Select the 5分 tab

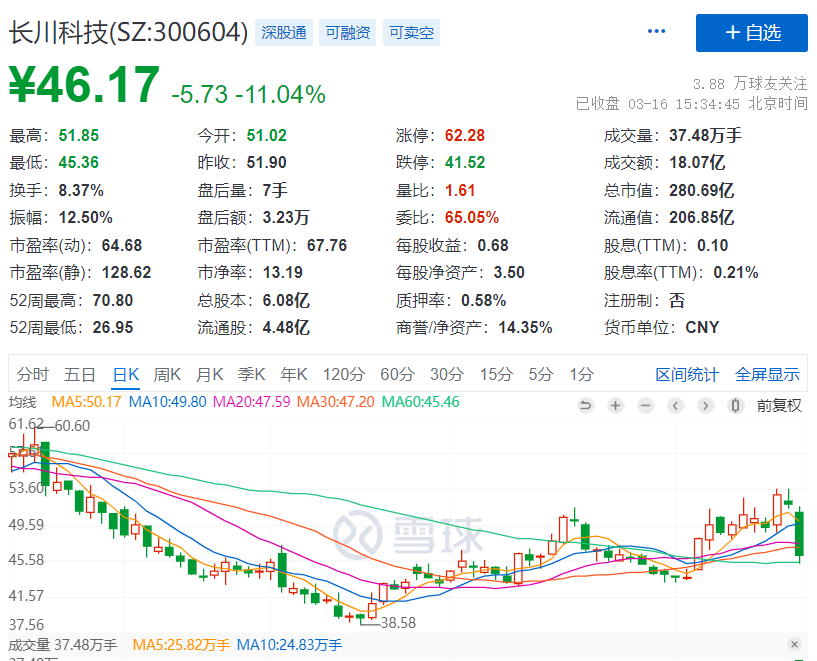point(540,374)
